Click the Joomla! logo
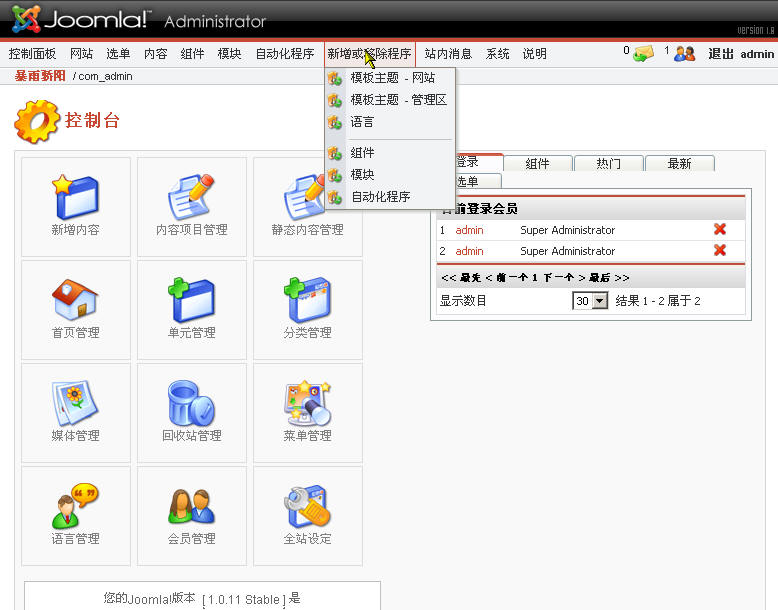The height and width of the screenshot is (610, 778). tap(80, 19)
